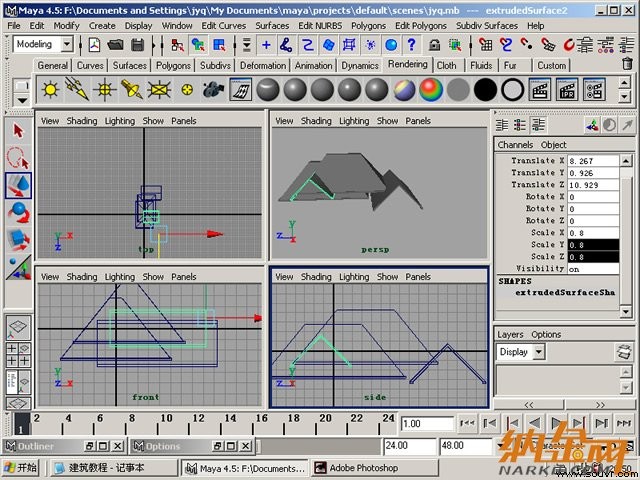The width and height of the screenshot is (640, 480).
Task: Select Show Manipulator tool
Action: click(18, 267)
